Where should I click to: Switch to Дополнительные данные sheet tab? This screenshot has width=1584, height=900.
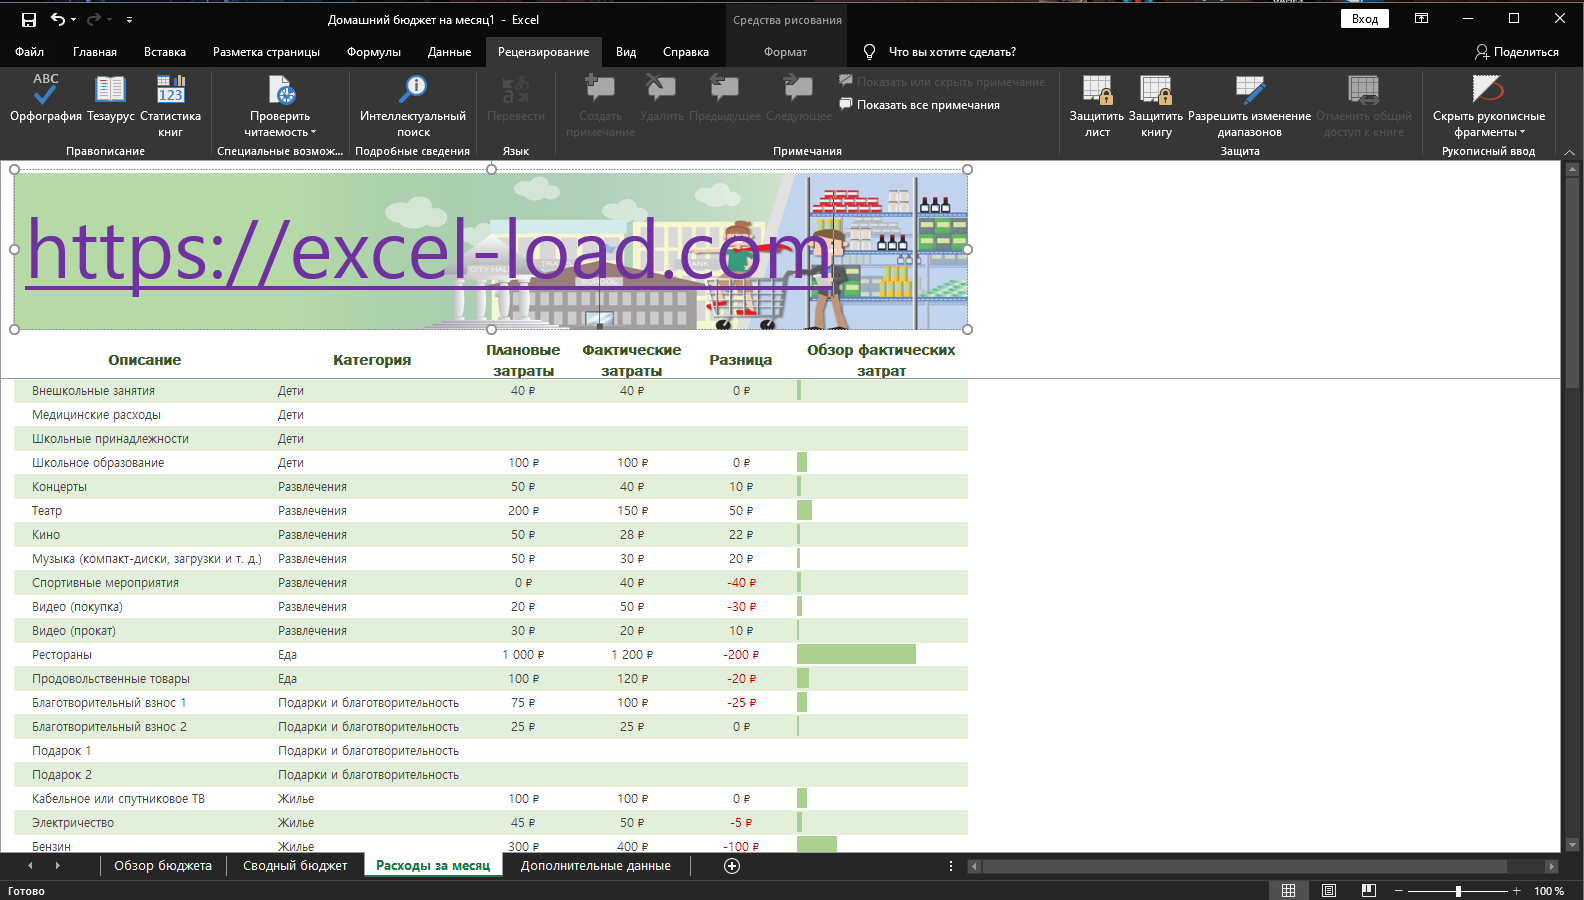(595, 866)
